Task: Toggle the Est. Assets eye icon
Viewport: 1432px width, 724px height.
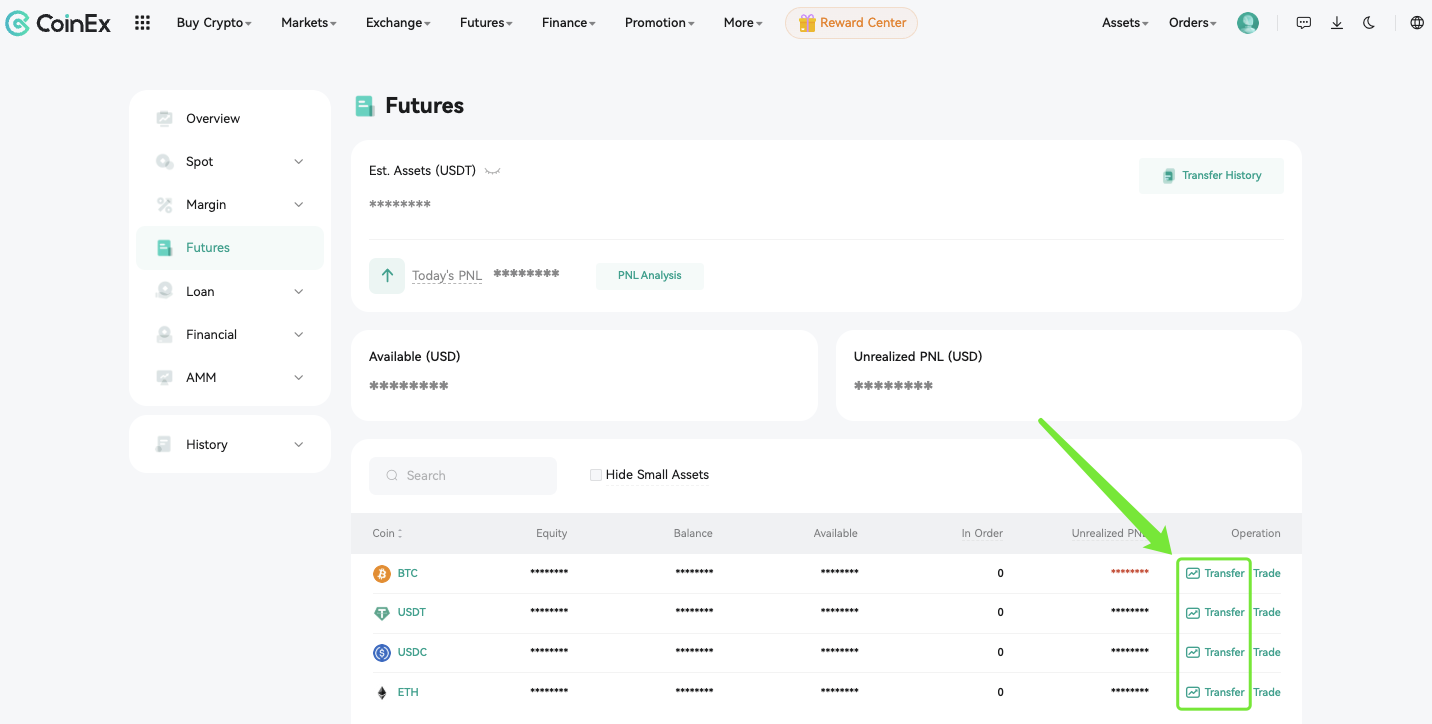Action: point(493,171)
